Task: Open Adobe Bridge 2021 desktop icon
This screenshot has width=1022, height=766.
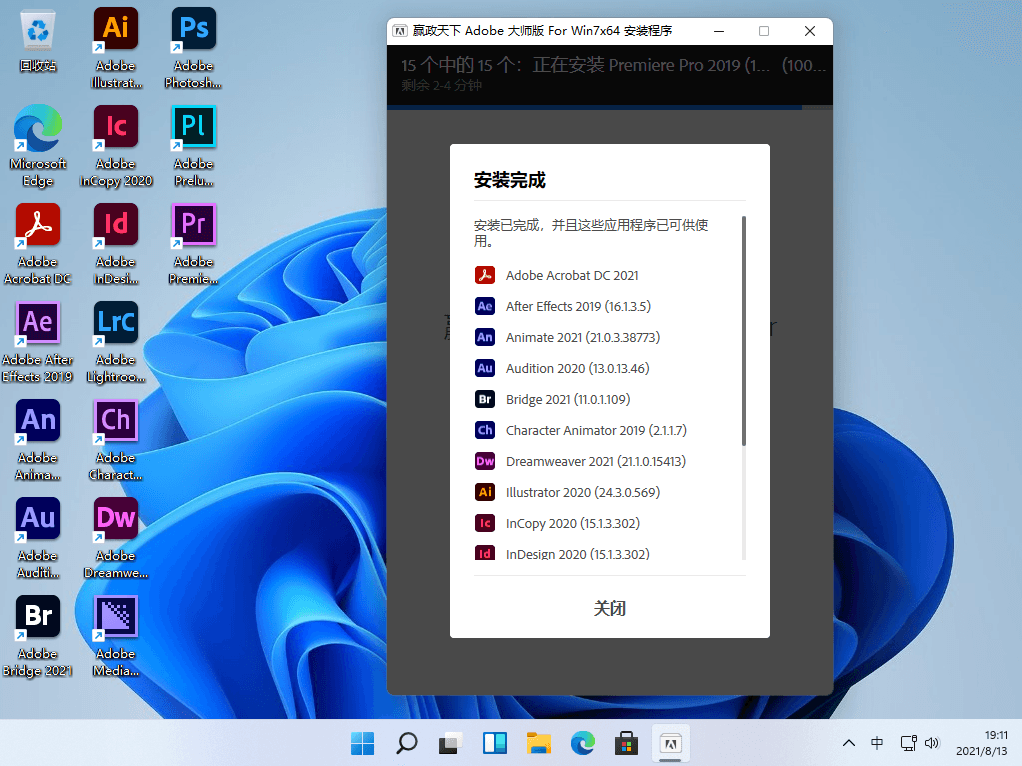Action: coord(38,636)
